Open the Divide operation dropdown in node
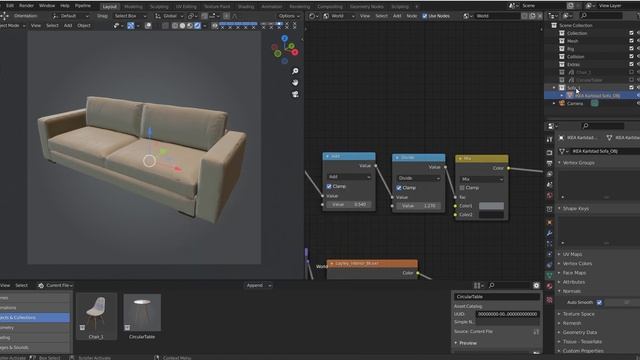 [x=419, y=178]
